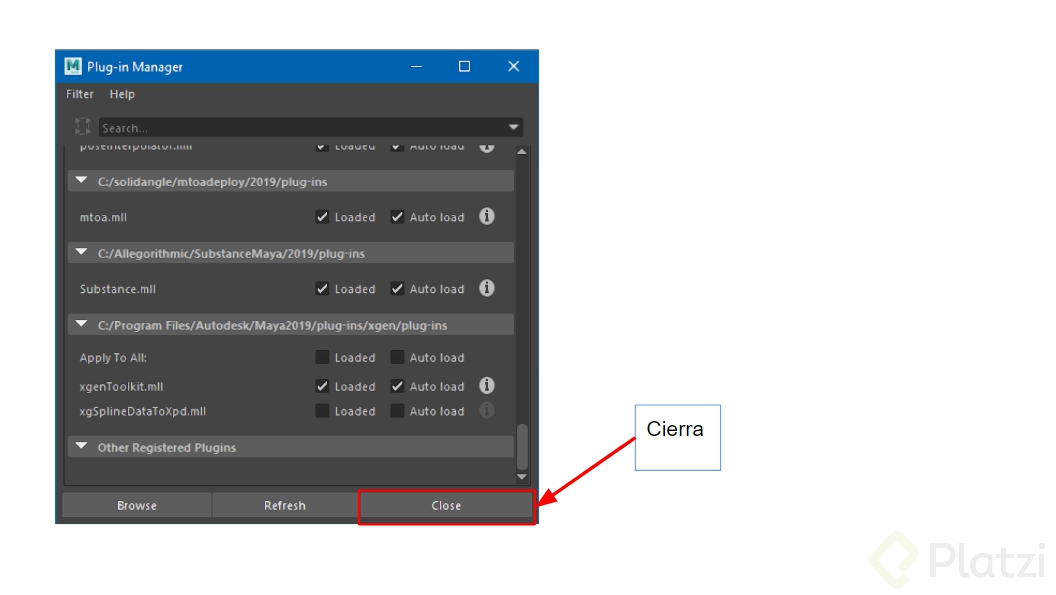Check Loaded in Apply To All row

(x=322, y=357)
